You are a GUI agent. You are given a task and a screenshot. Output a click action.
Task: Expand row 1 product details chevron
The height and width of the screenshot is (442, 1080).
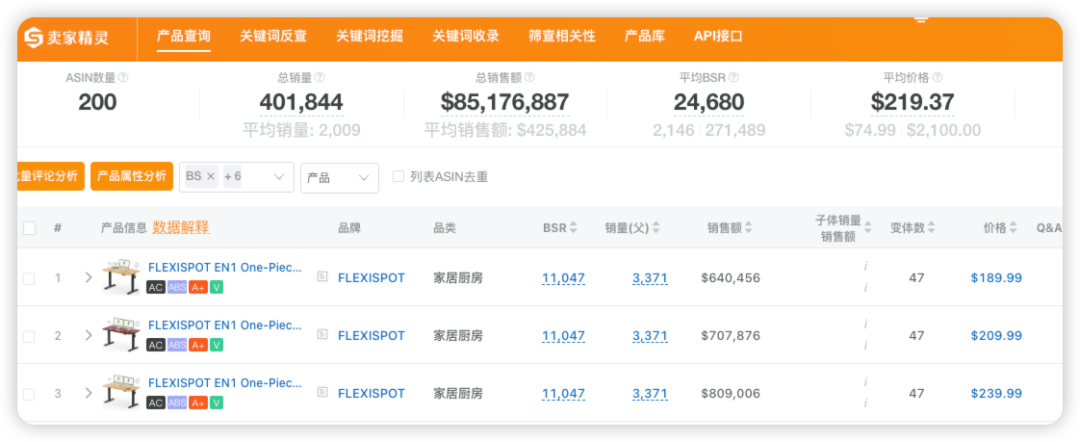click(88, 277)
